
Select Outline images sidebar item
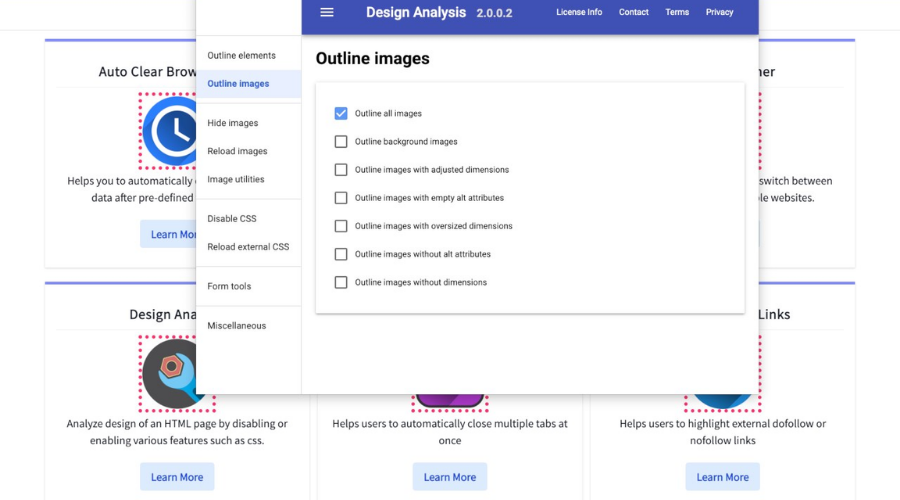(x=249, y=84)
